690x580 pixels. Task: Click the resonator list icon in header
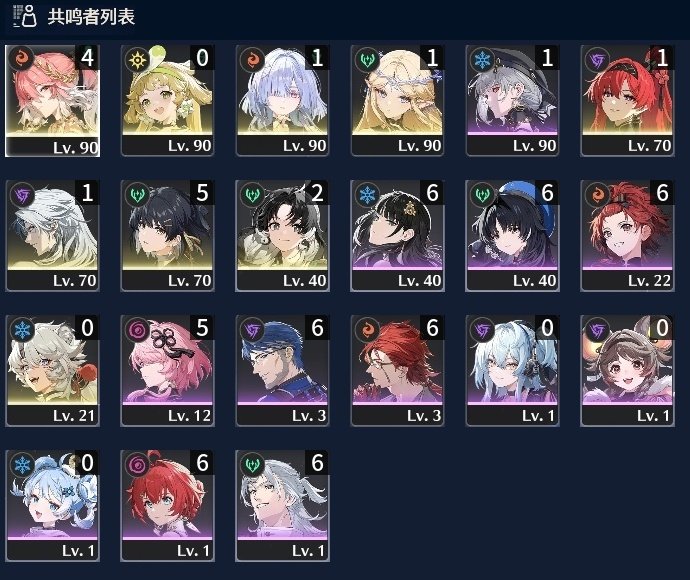25,16
